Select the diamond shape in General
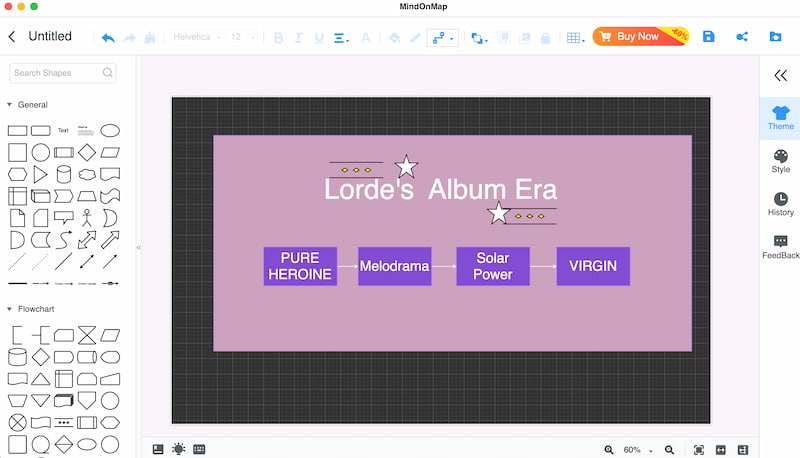 pyautogui.click(x=87, y=152)
